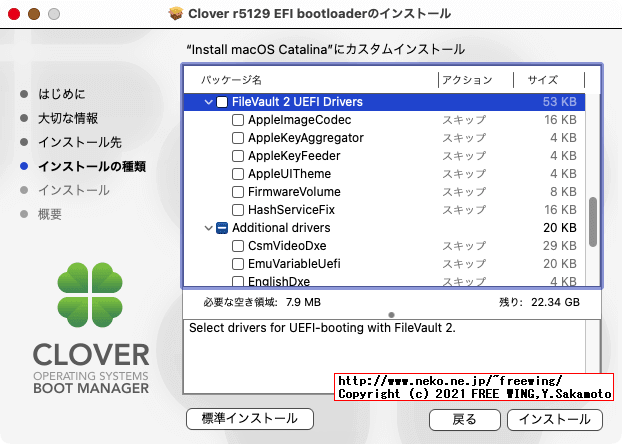Click the green Clover leaf logo

tap(90, 295)
